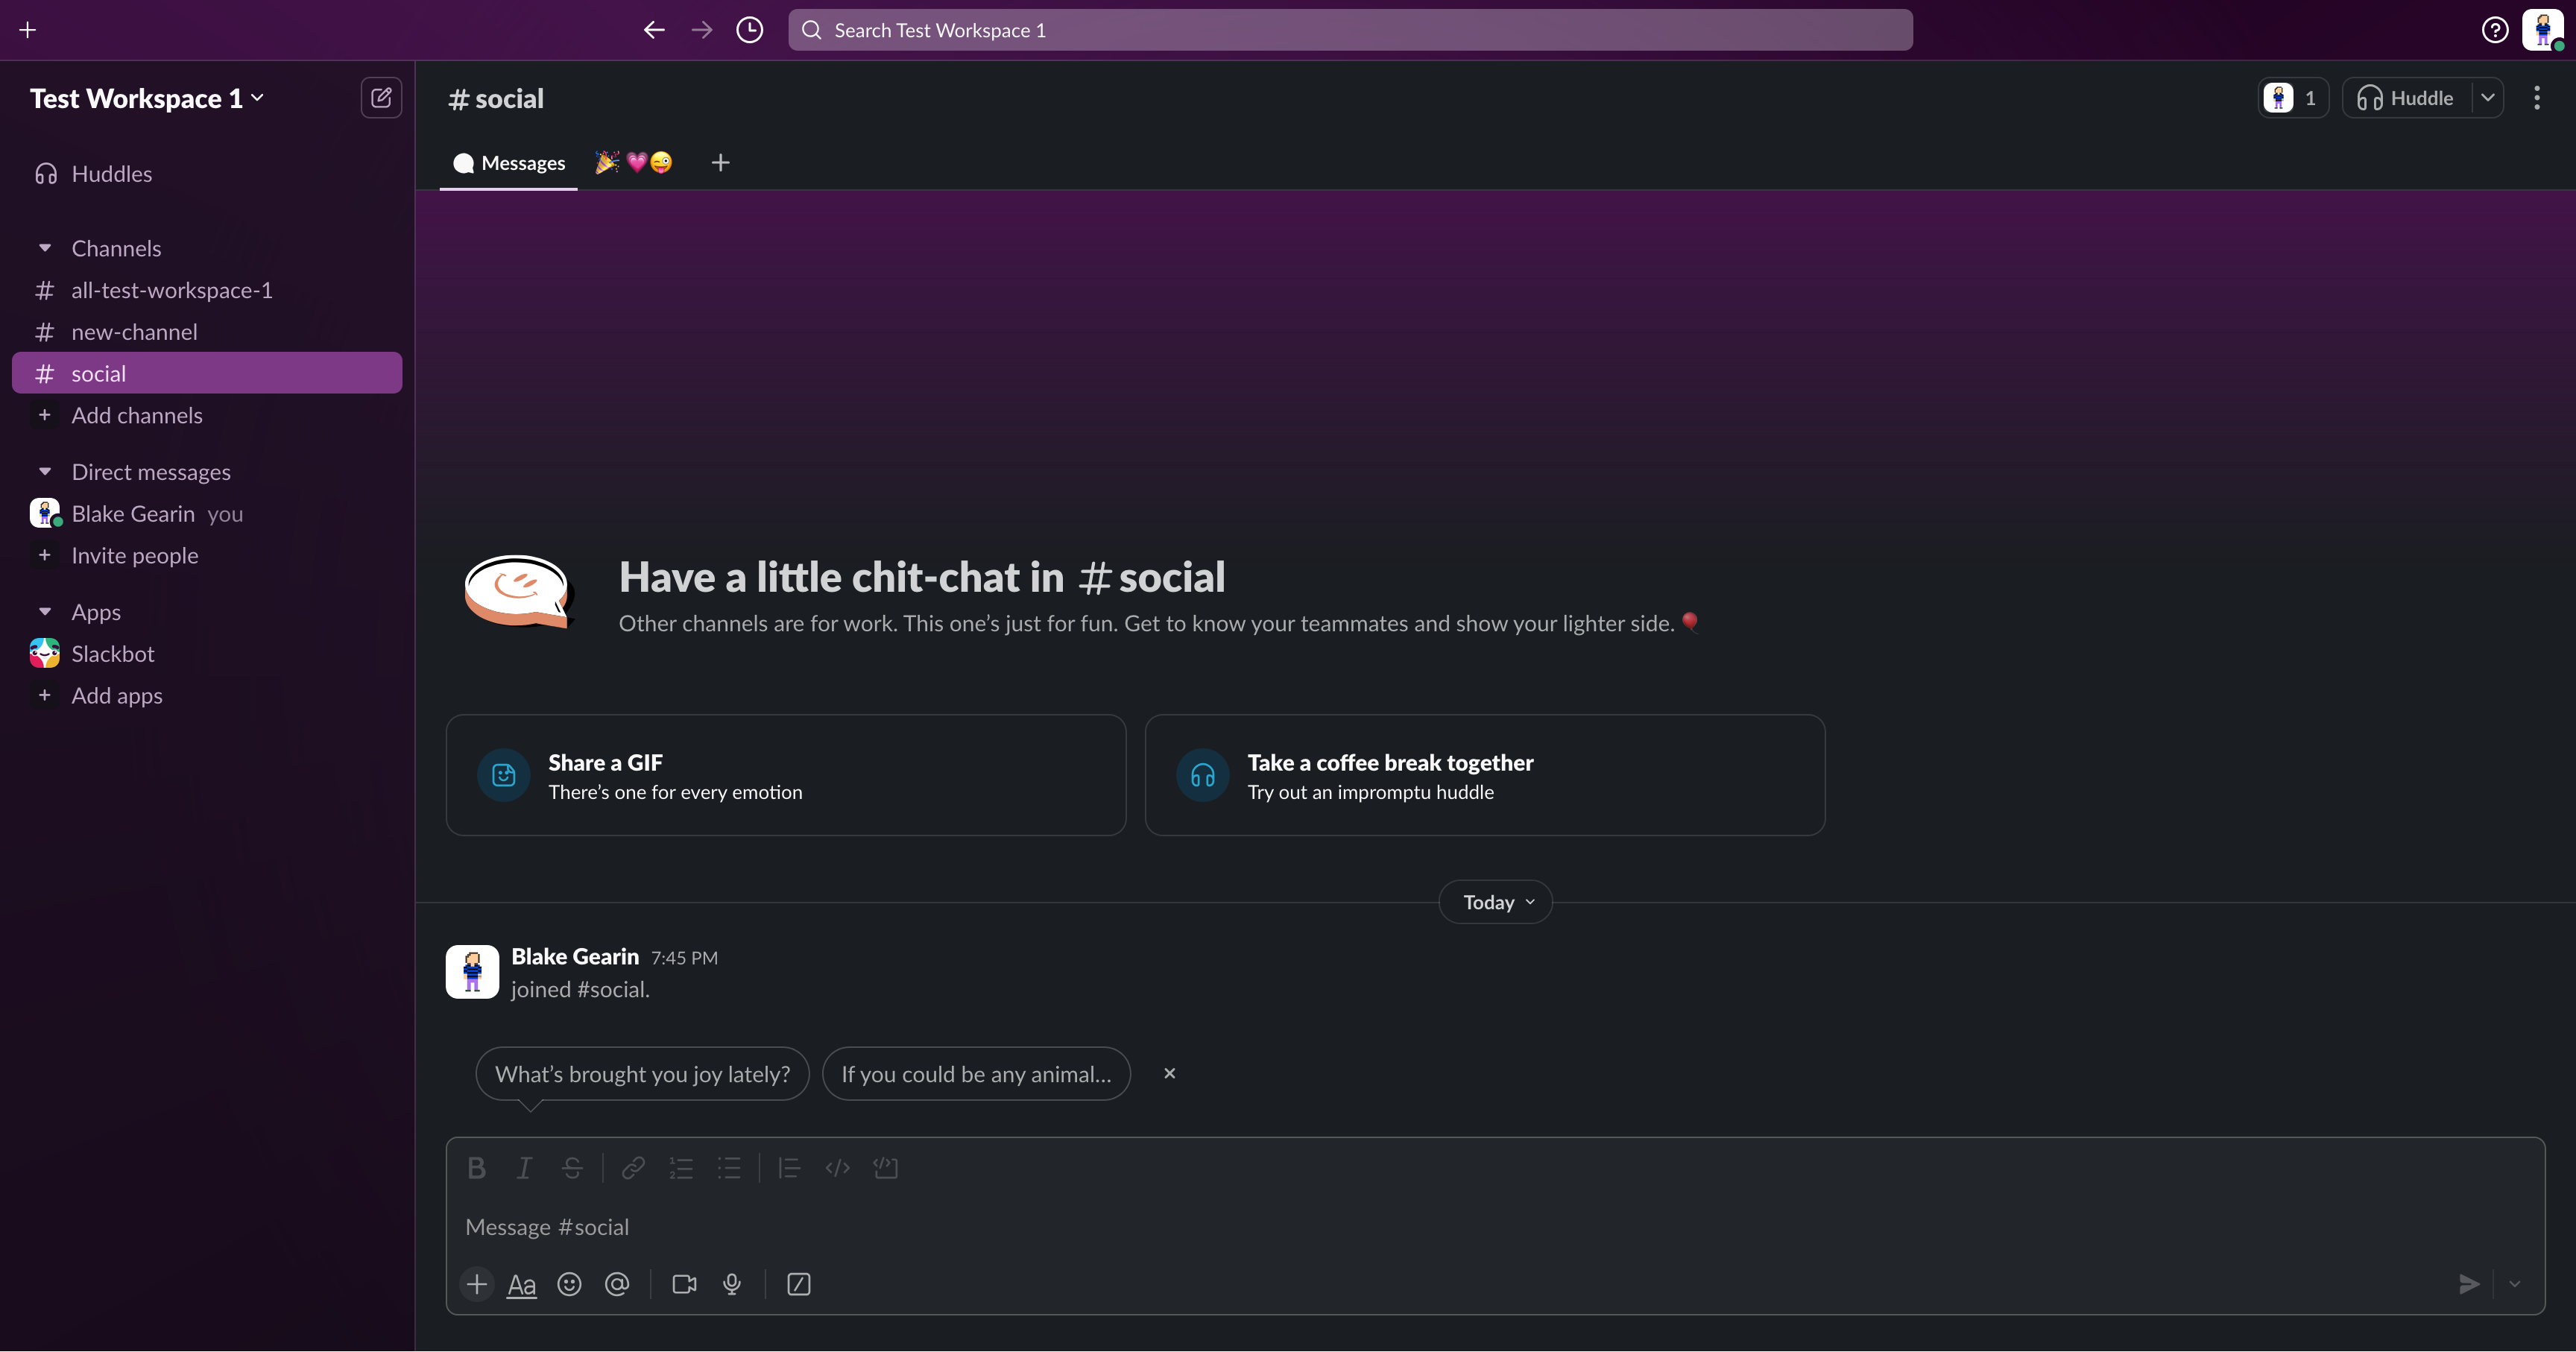Viewport: 2576px width, 1352px height.
Task: Open the Today date dropdown
Action: [1496, 902]
